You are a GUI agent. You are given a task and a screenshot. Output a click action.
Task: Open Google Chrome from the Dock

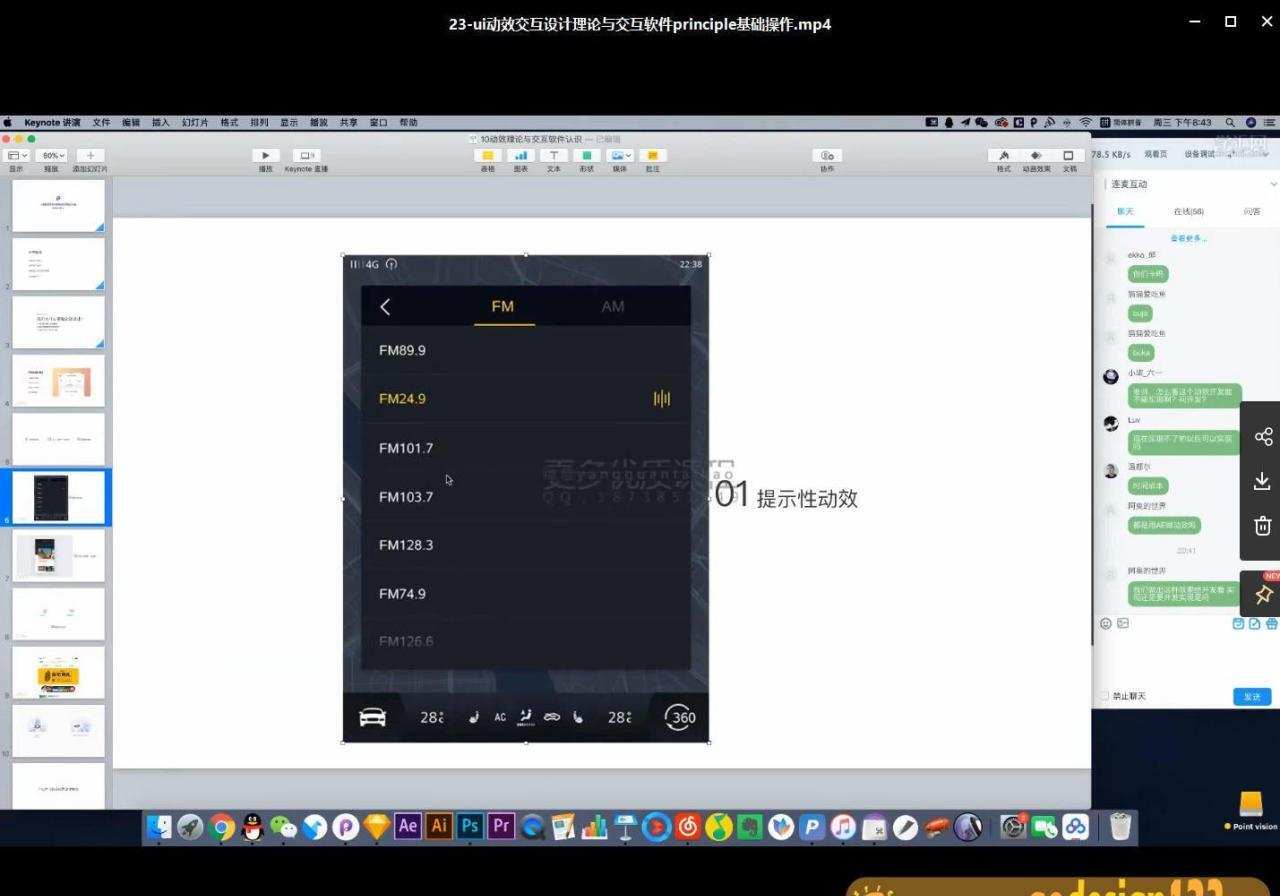(x=222, y=826)
